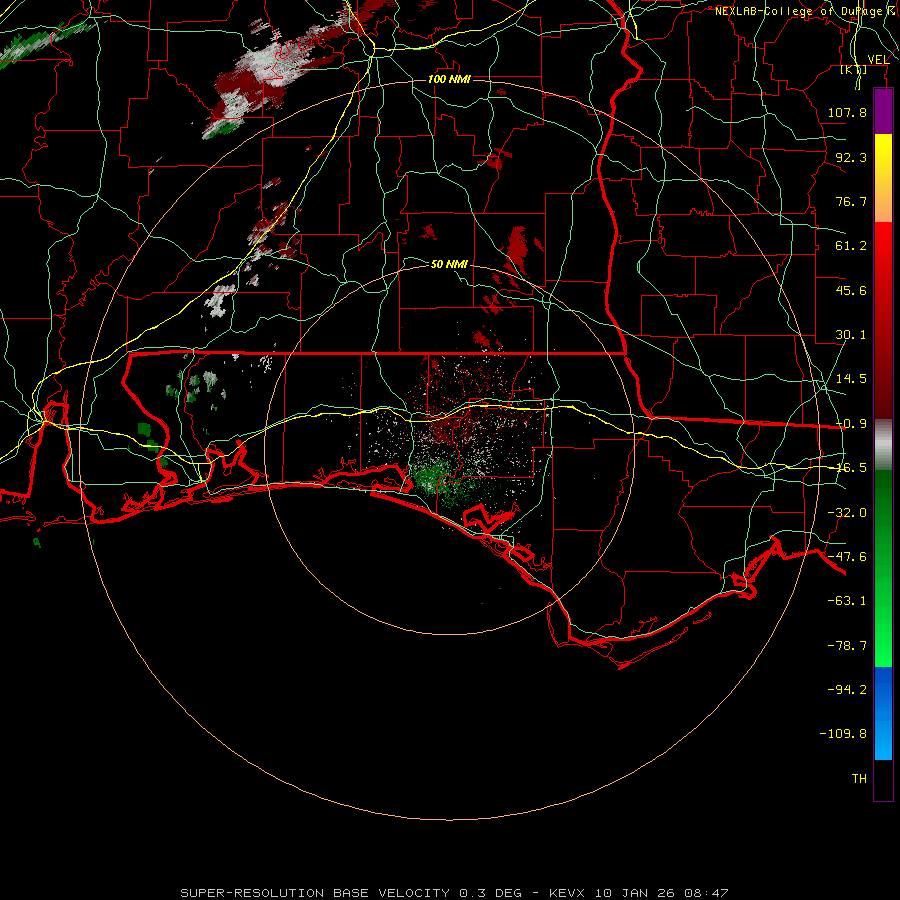Click the 92.3 legend value
900x900 pixels.
[x=851, y=157]
